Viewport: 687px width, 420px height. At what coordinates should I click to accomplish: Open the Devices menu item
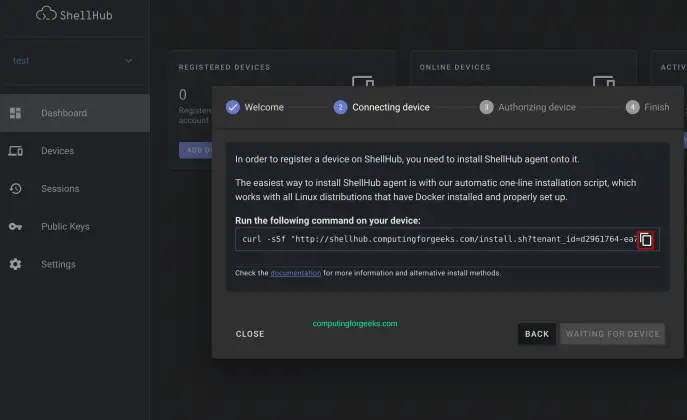click(x=57, y=151)
